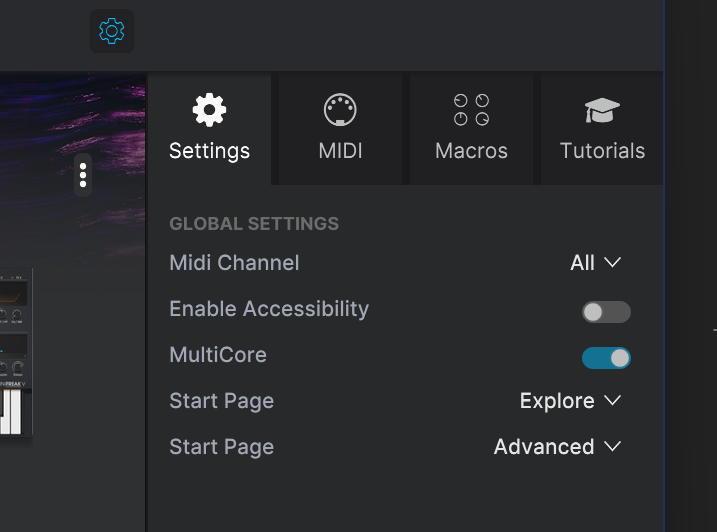
Task: Disable the MultiCore toggle switch
Action: click(x=606, y=358)
